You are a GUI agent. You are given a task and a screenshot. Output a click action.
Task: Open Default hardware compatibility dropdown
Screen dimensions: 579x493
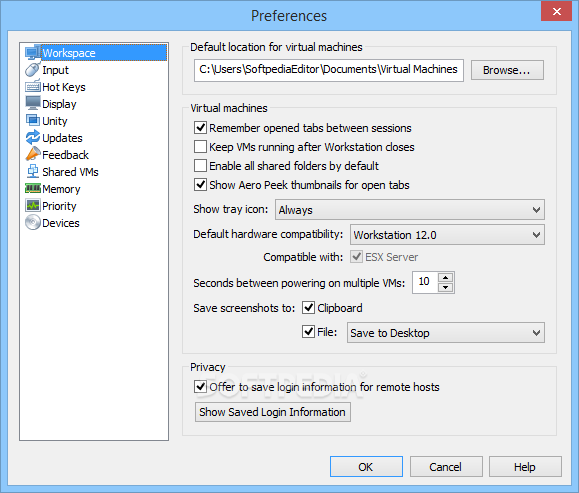point(447,234)
